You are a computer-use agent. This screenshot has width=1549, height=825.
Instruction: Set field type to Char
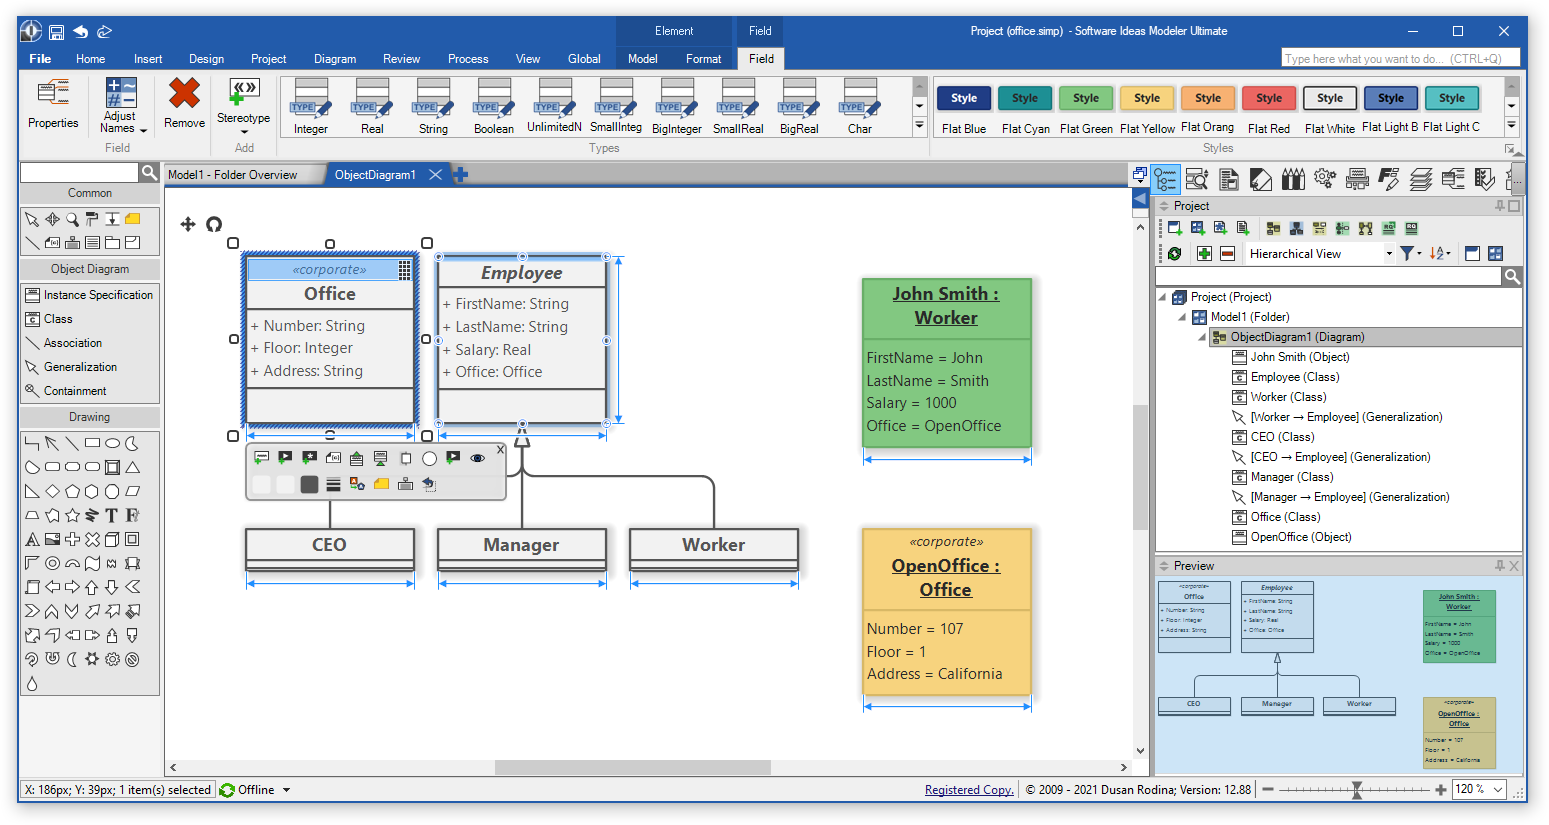(x=860, y=107)
